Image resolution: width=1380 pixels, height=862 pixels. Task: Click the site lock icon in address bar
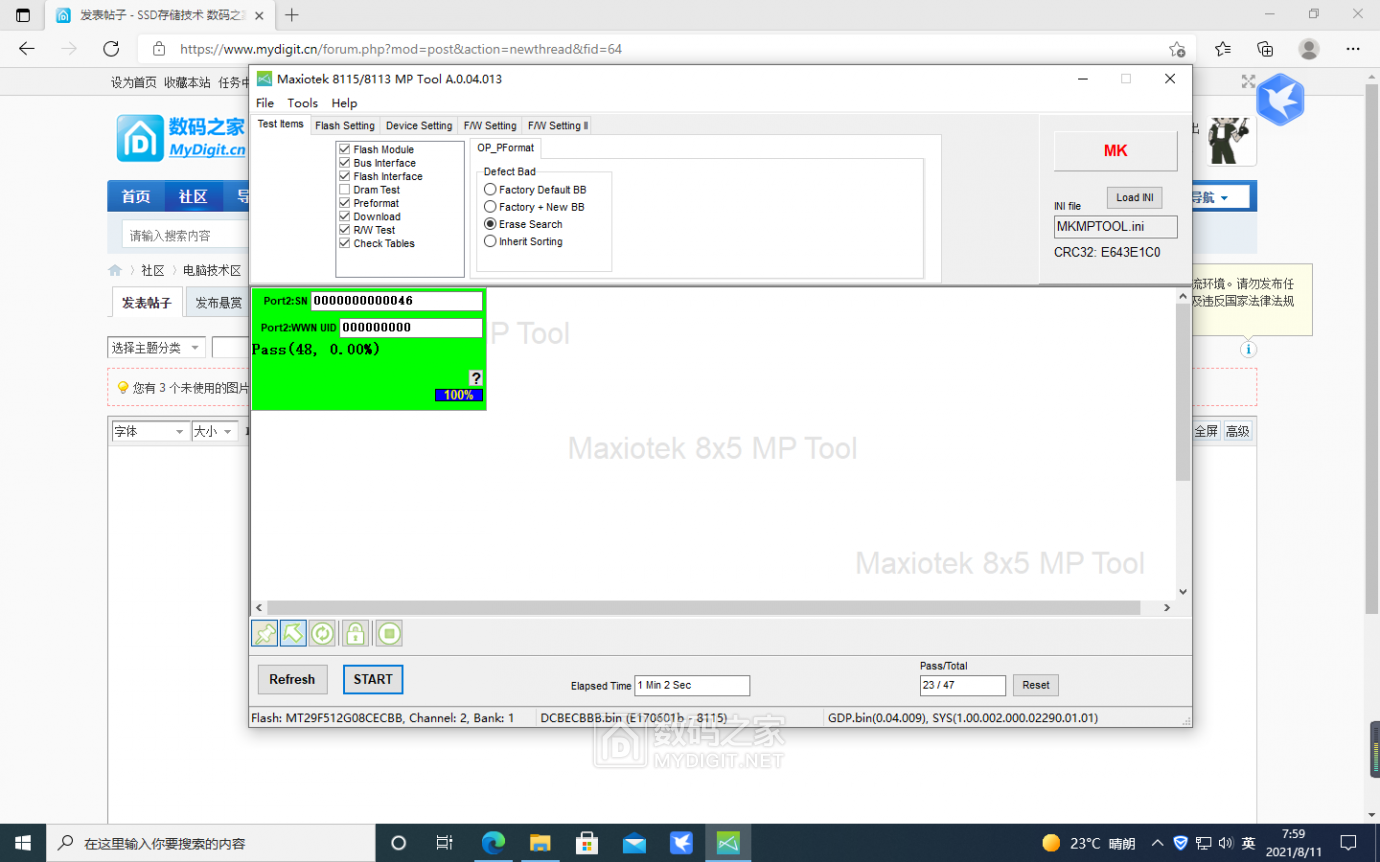(x=158, y=49)
